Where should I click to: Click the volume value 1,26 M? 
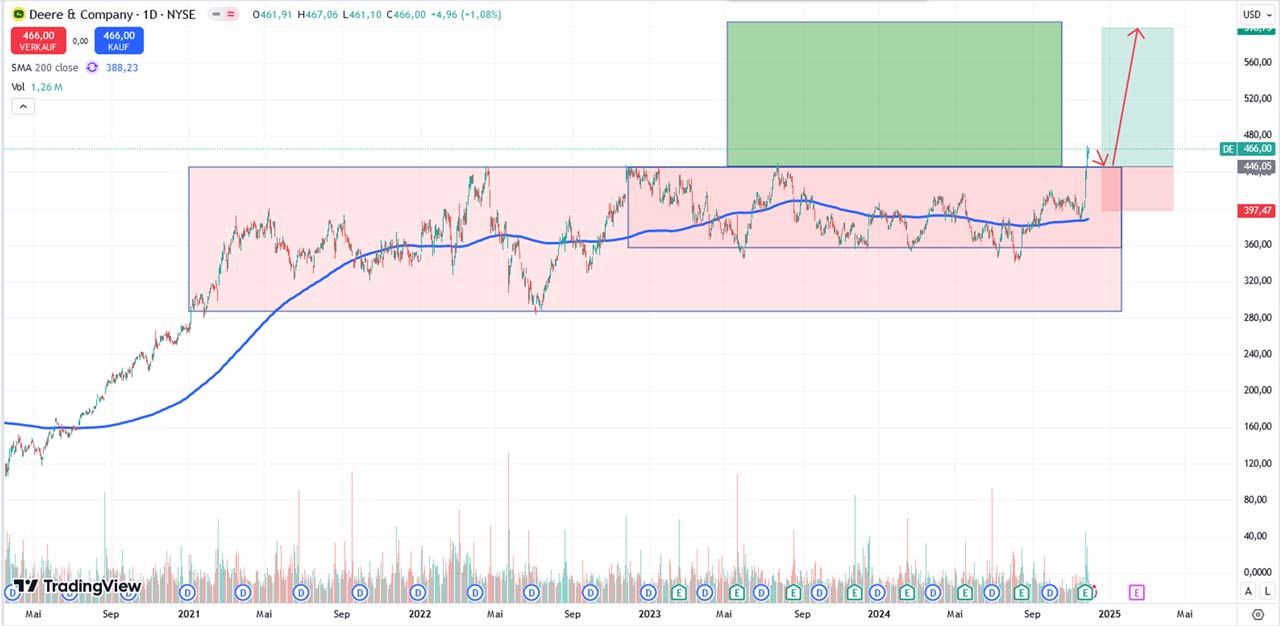[x=47, y=87]
